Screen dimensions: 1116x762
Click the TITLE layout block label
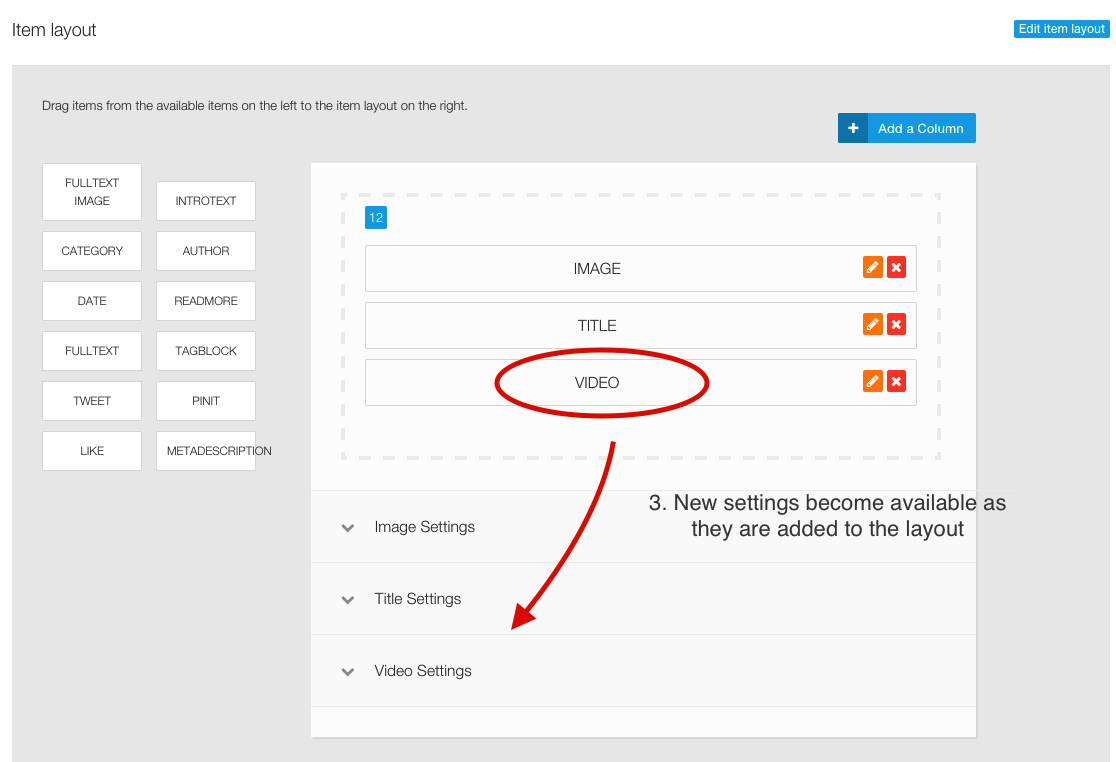pos(597,326)
